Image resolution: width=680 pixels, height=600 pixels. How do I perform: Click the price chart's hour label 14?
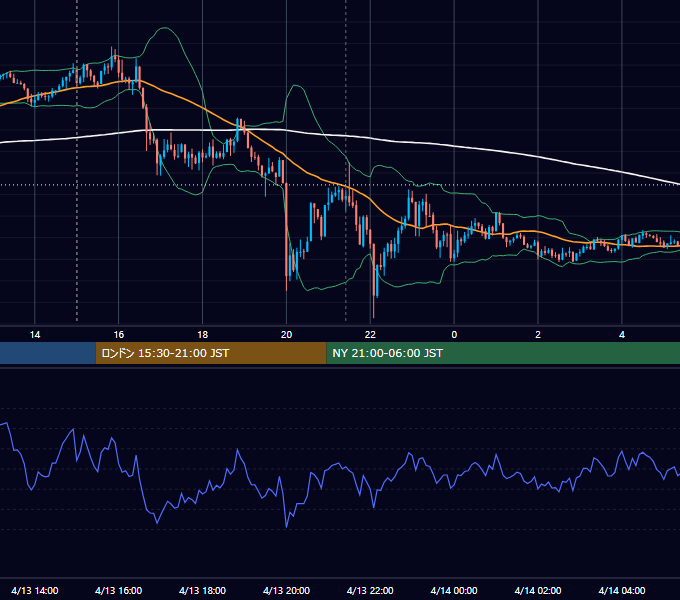tap(35, 335)
